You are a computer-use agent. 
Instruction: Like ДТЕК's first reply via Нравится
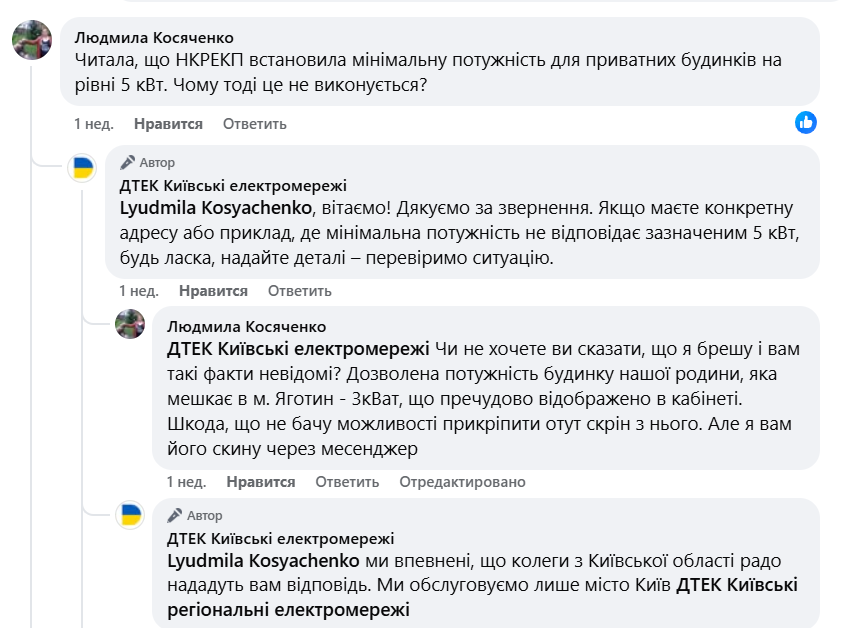(x=213, y=291)
